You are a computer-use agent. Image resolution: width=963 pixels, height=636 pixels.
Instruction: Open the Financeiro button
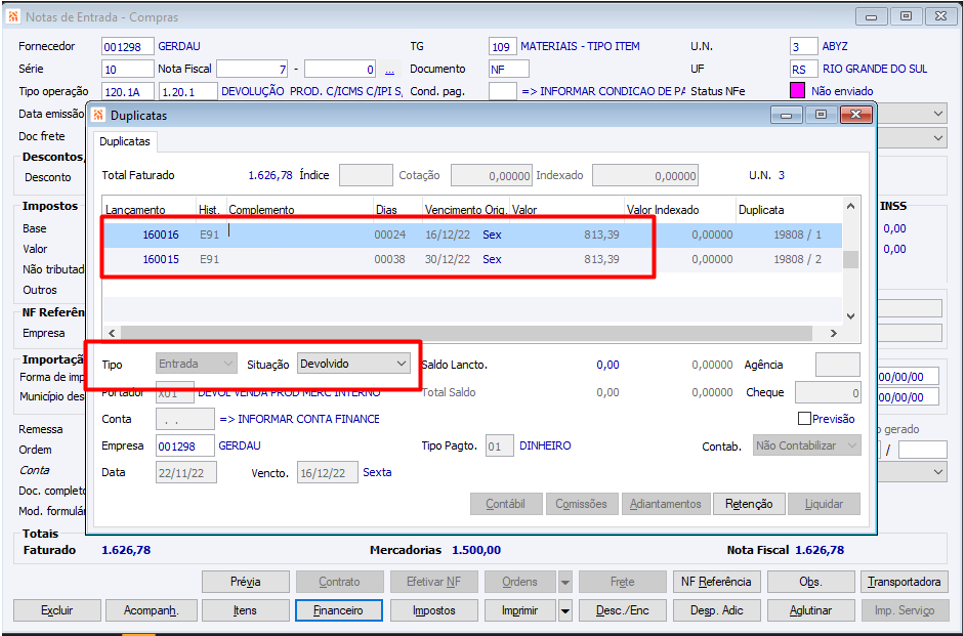click(338, 611)
